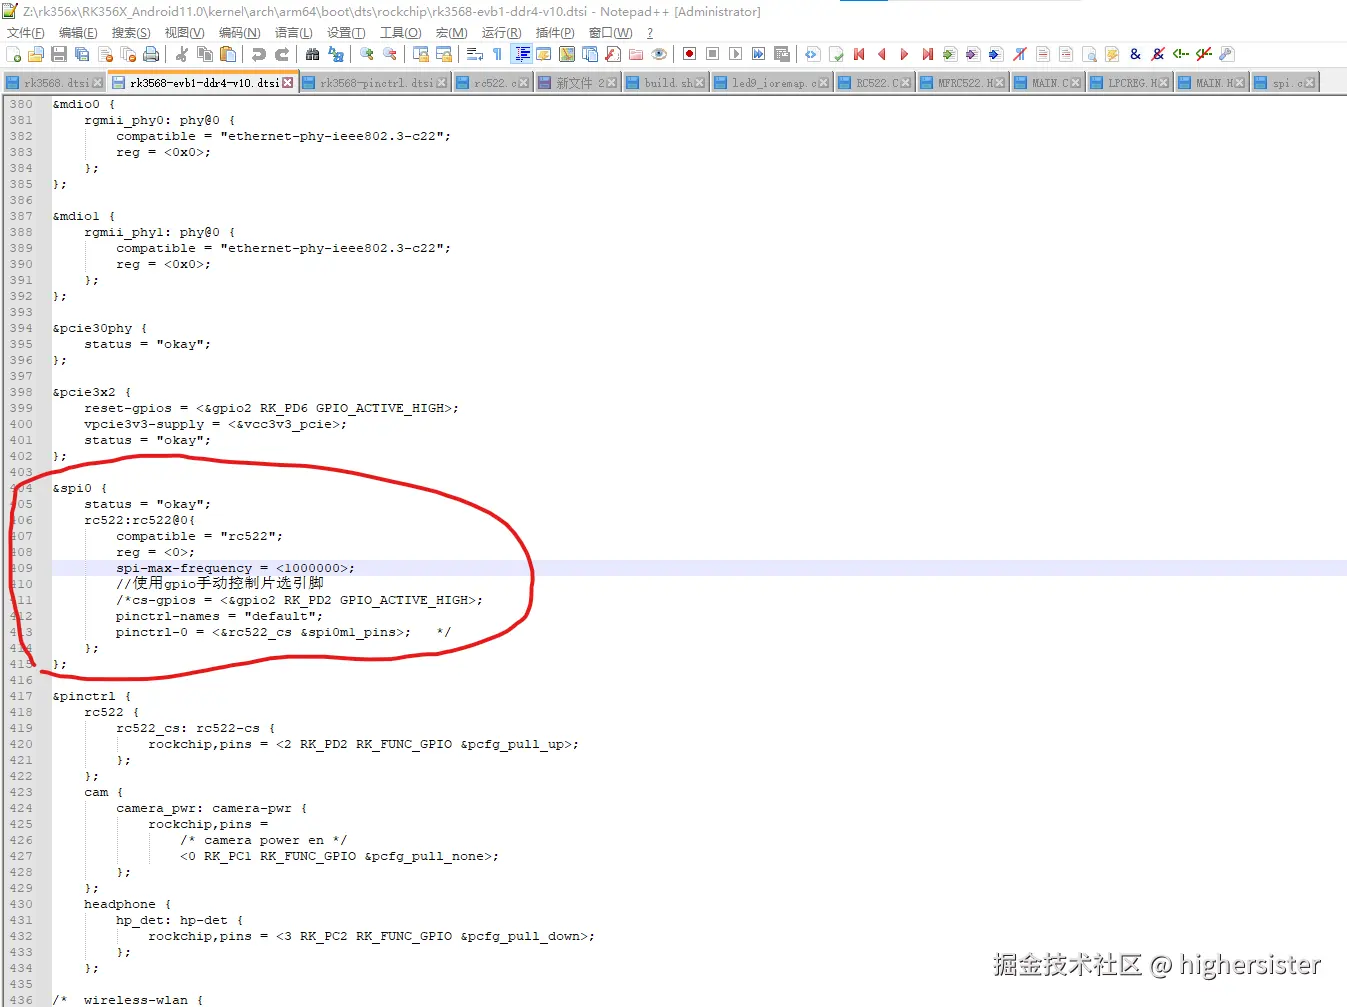1347x1007 pixels.
Task: Click the Playback macro icon
Action: tap(736, 54)
